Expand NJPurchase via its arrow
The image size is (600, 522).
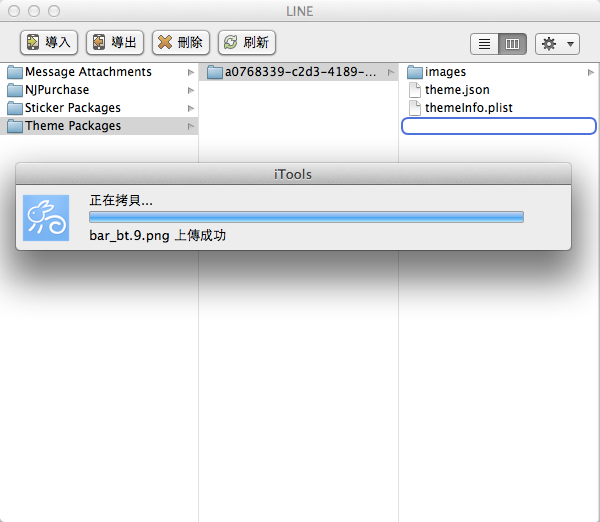tap(191, 90)
